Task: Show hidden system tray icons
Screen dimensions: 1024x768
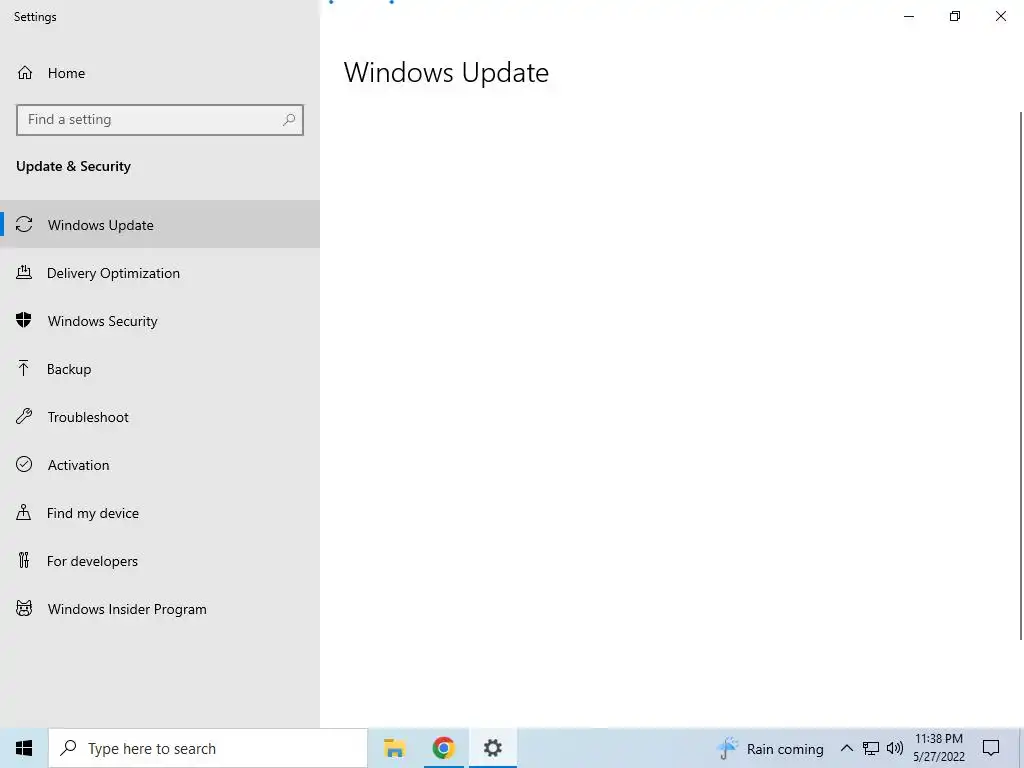Action: point(846,748)
